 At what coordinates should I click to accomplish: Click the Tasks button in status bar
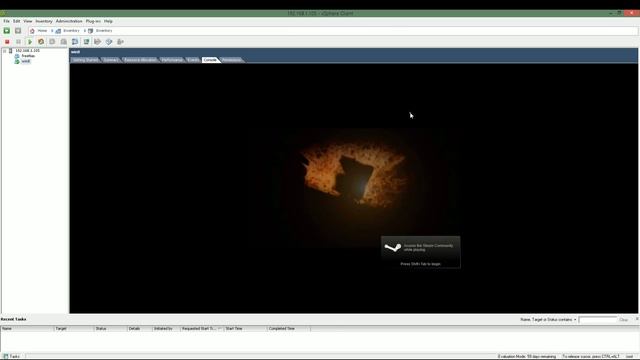[x=12, y=356]
